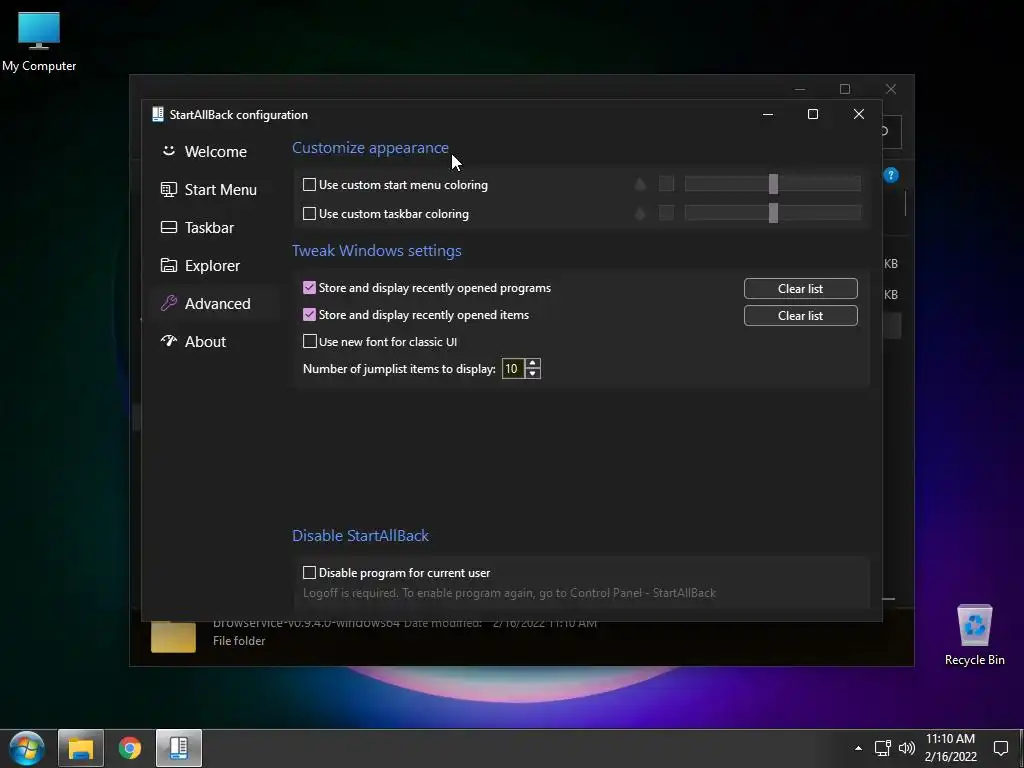Click the folder thumbnail in Explorer details pane
The image size is (1024, 768).
tap(173, 637)
